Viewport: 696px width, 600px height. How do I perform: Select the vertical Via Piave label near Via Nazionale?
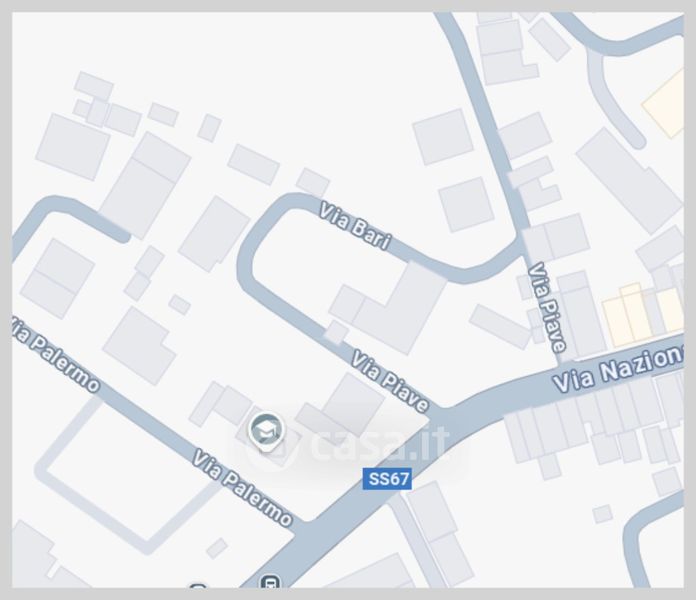(547, 307)
